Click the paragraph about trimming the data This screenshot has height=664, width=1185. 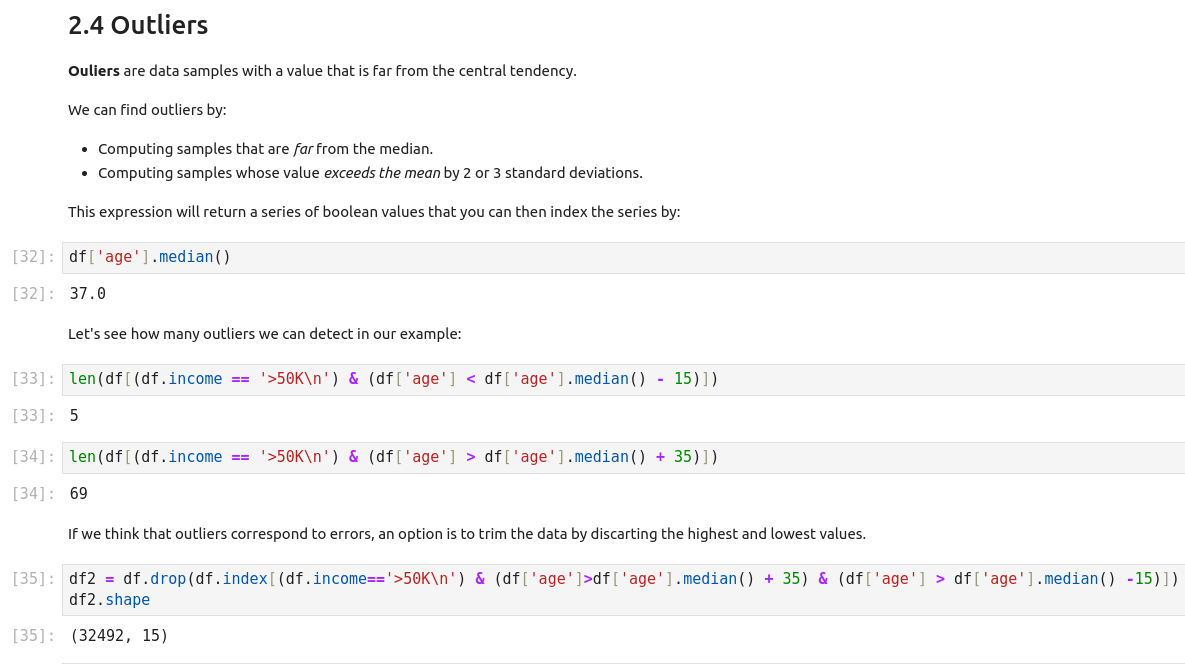tap(466, 534)
